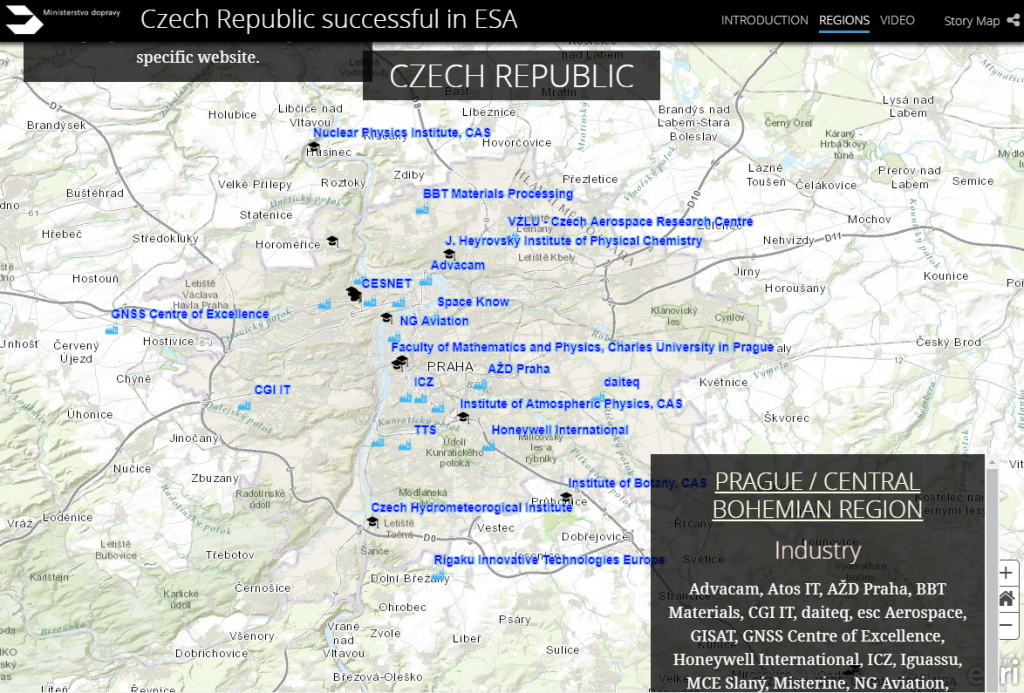Viewport: 1024px width, 693px height.
Task: Click the blue 'CGI IT' map label
Action: 272,389
